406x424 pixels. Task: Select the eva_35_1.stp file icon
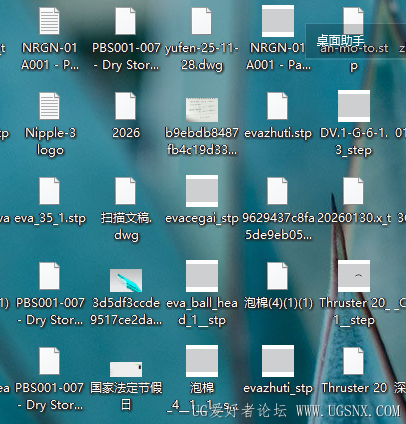(x=49, y=191)
